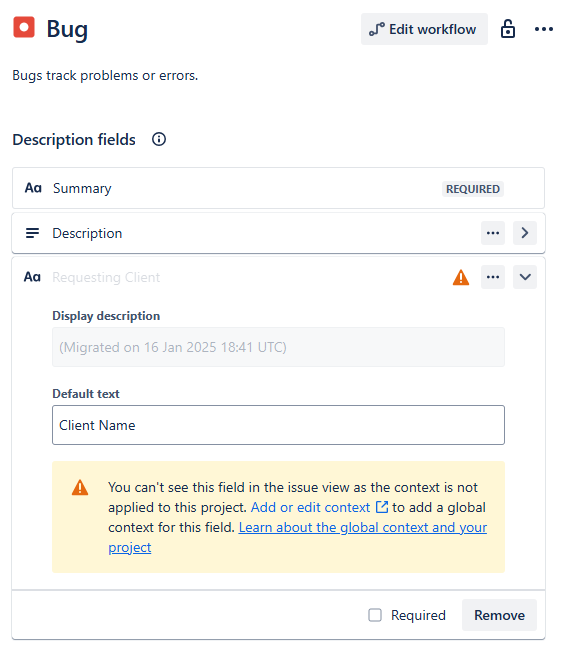This screenshot has height=646, width=576.
Task: Collapse the Requesting Client field
Action: point(525,277)
